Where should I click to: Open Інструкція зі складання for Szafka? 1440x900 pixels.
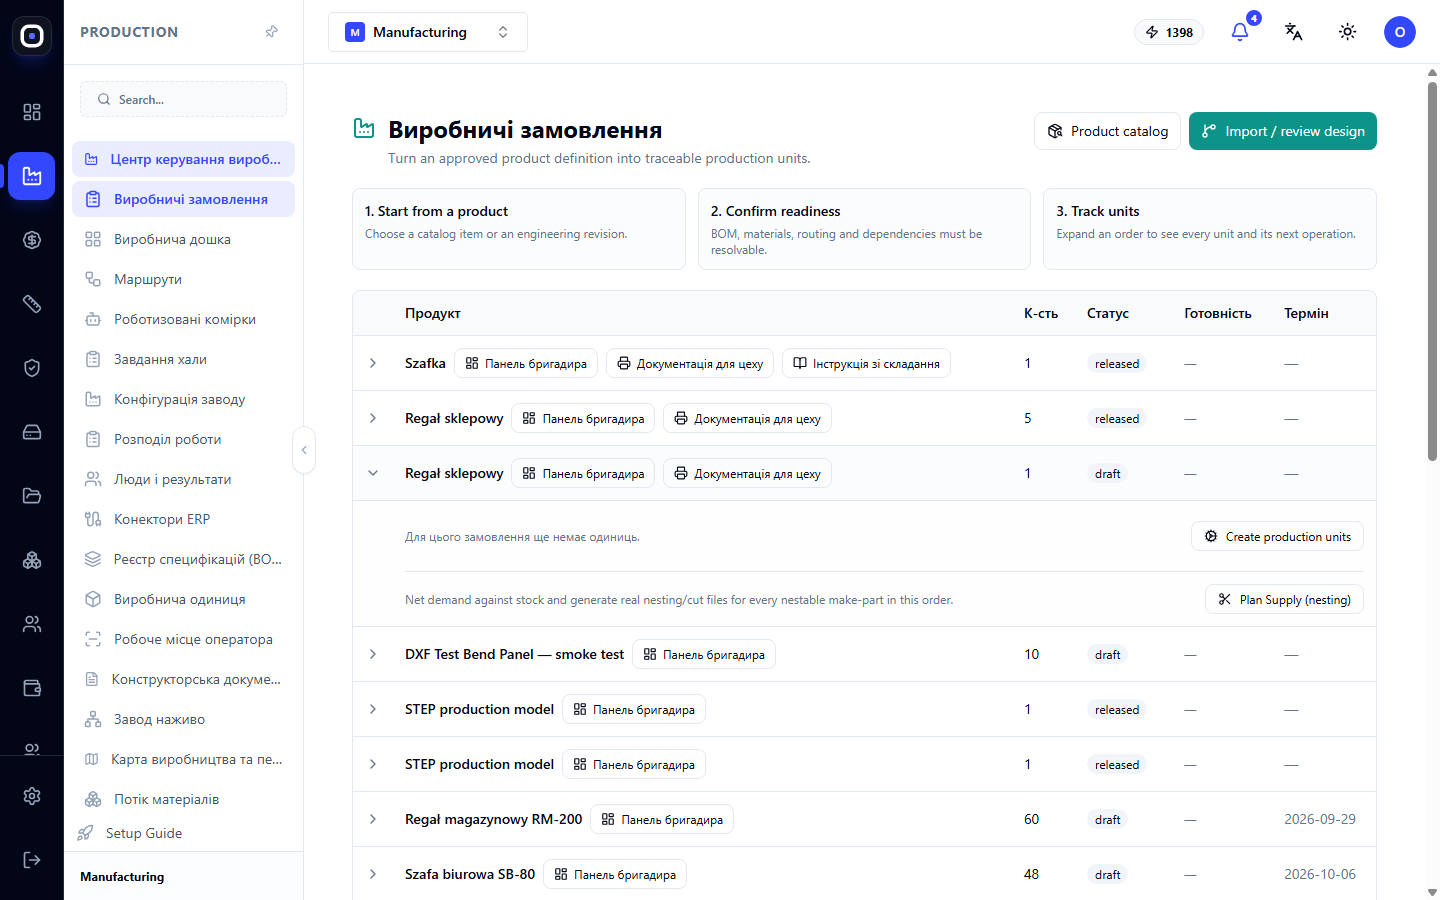pyautogui.click(x=866, y=363)
